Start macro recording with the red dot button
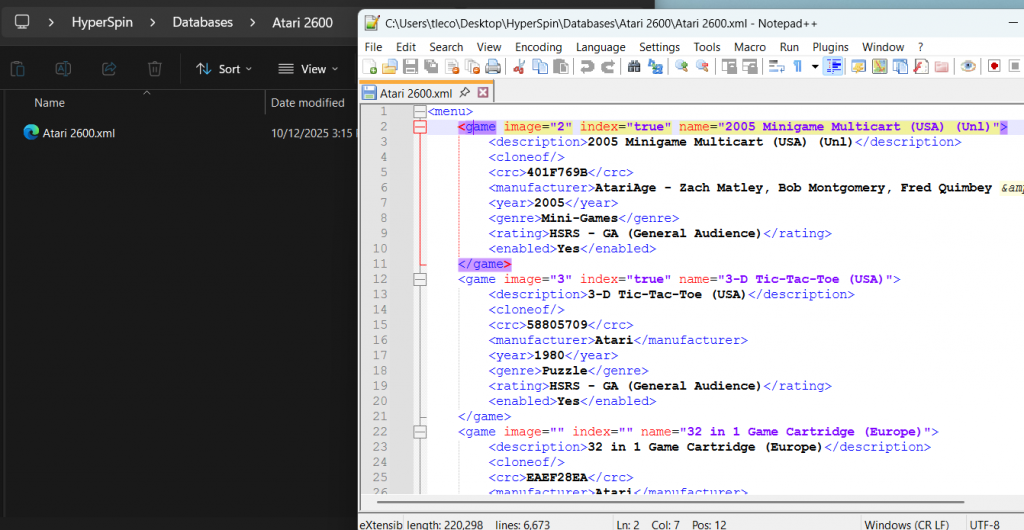The height and width of the screenshot is (530, 1024). click(x=994, y=67)
